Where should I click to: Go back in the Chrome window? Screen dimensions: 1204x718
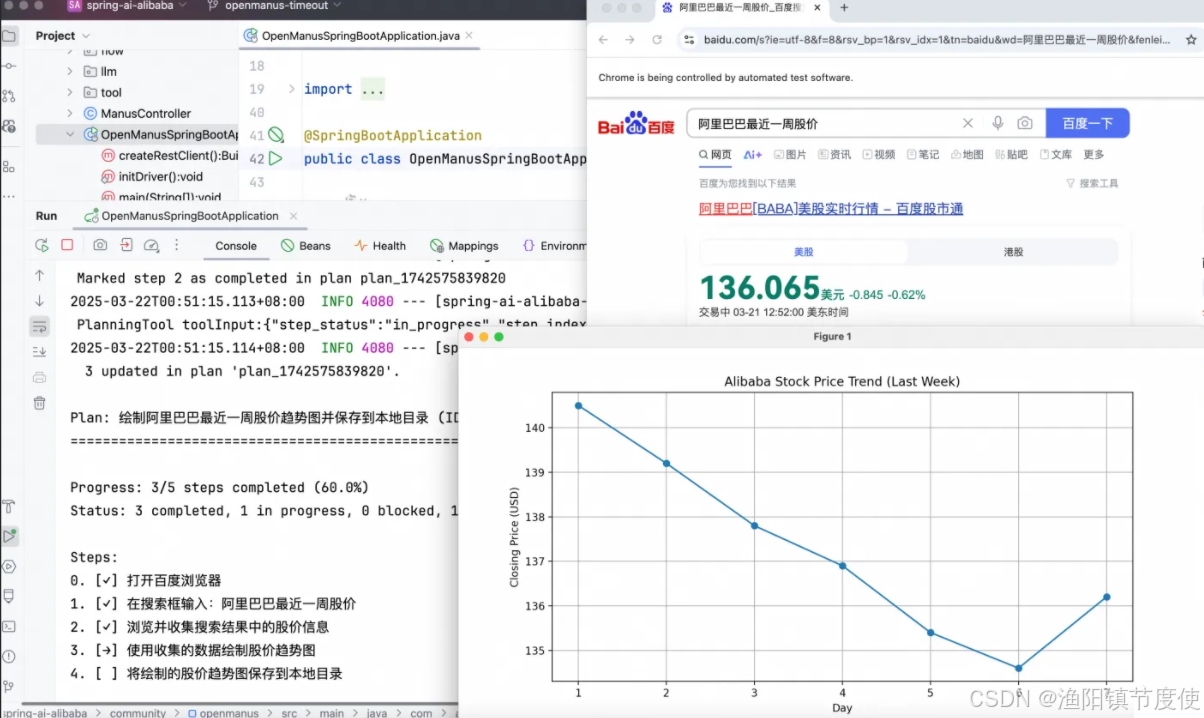603,40
